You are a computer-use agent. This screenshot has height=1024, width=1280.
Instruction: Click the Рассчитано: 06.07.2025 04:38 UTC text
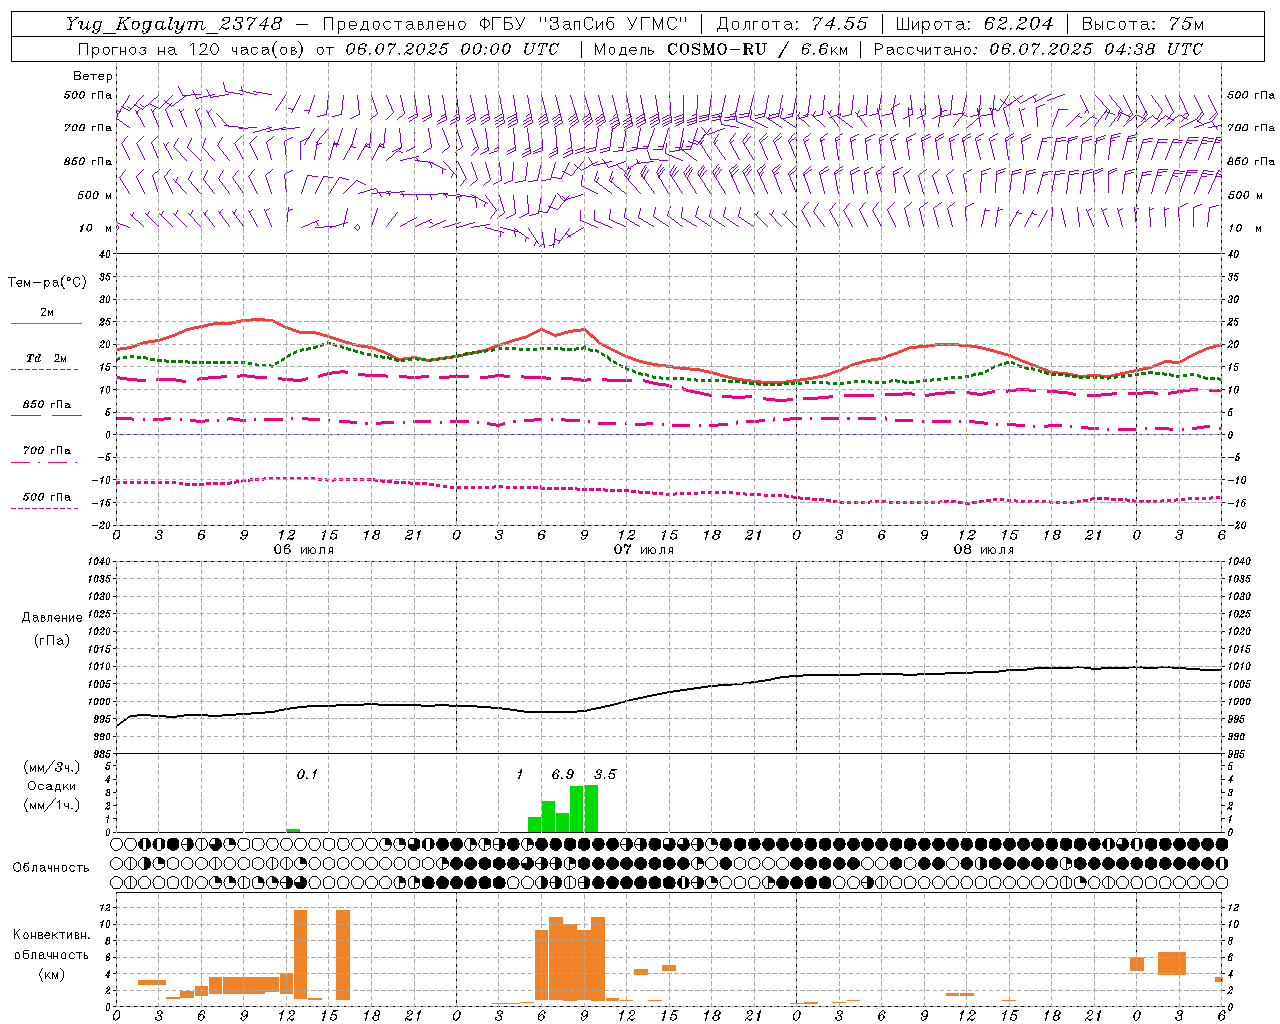tap(1038, 49)
